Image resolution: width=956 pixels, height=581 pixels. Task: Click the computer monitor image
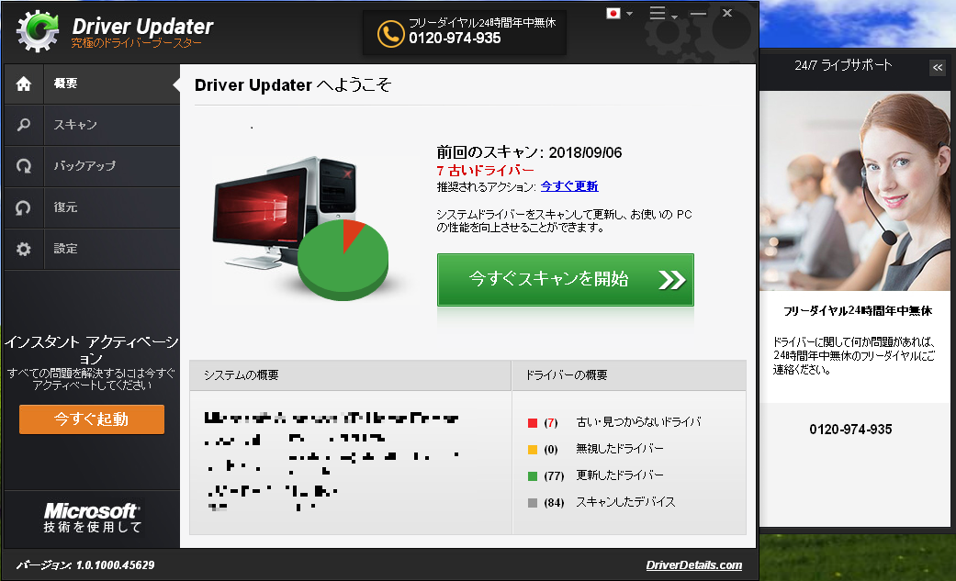(261, 210)
